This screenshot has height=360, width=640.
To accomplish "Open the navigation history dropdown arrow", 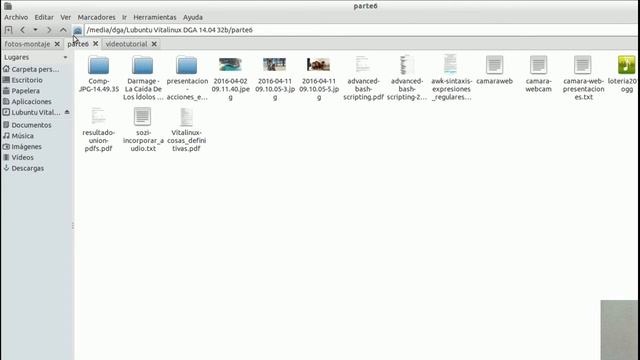I will [x=36, y=30].
